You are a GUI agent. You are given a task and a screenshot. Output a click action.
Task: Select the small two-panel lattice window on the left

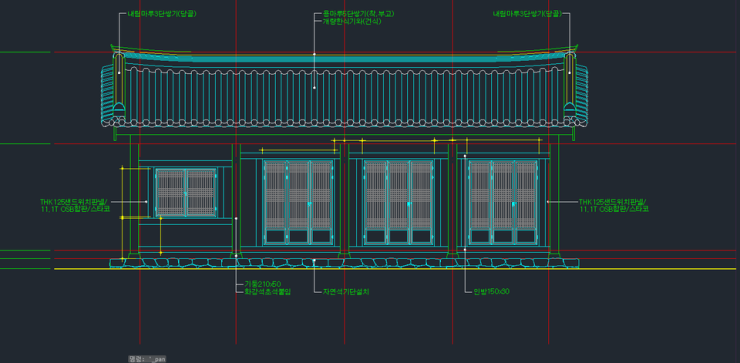pyautogui.click(x=186, y=193)
